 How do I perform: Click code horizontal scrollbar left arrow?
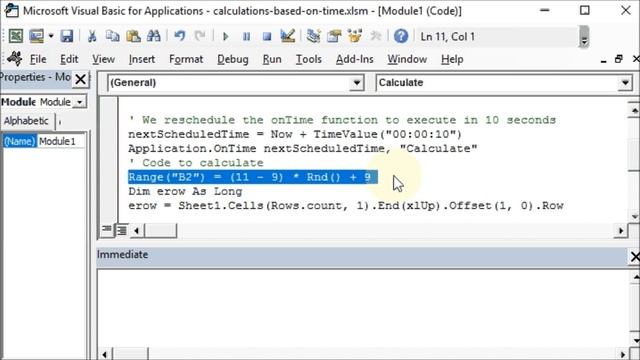(136, 231)
